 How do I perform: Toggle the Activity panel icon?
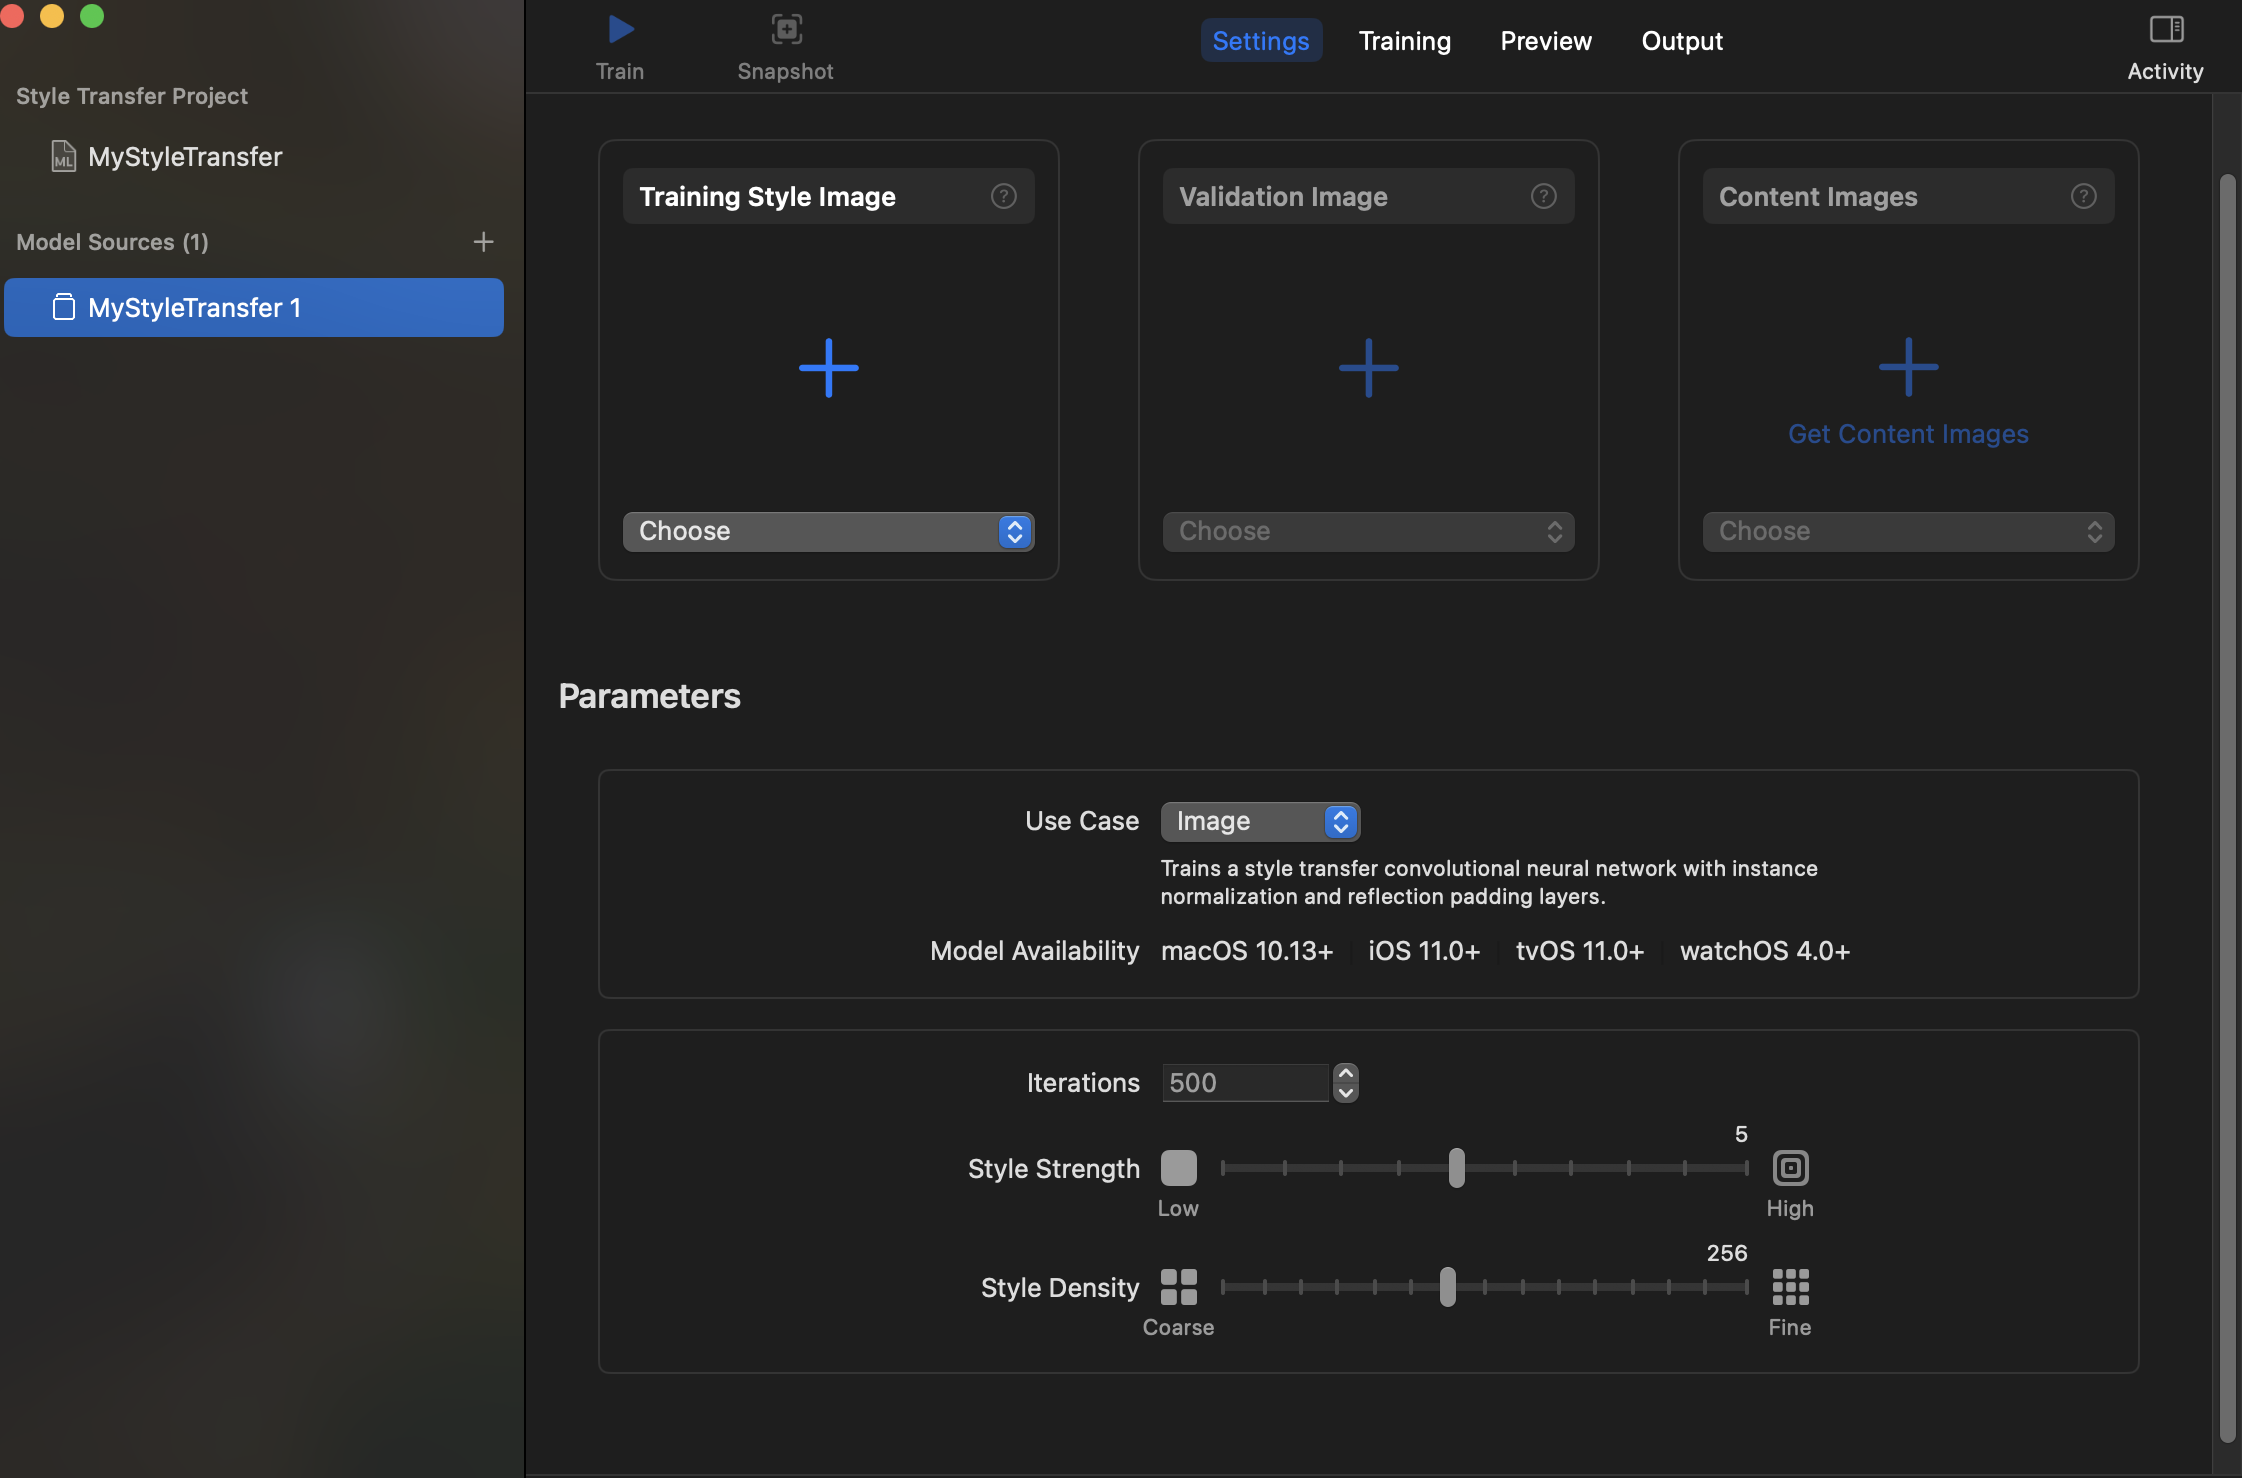[x=2165, y=30]
